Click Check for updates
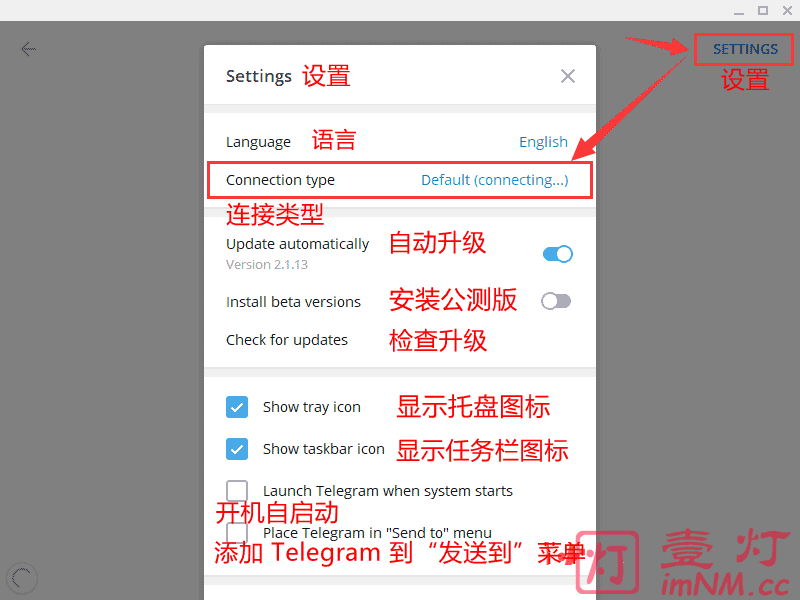The image size is (800, 600). pyautogui.click(x=287, y=340)
